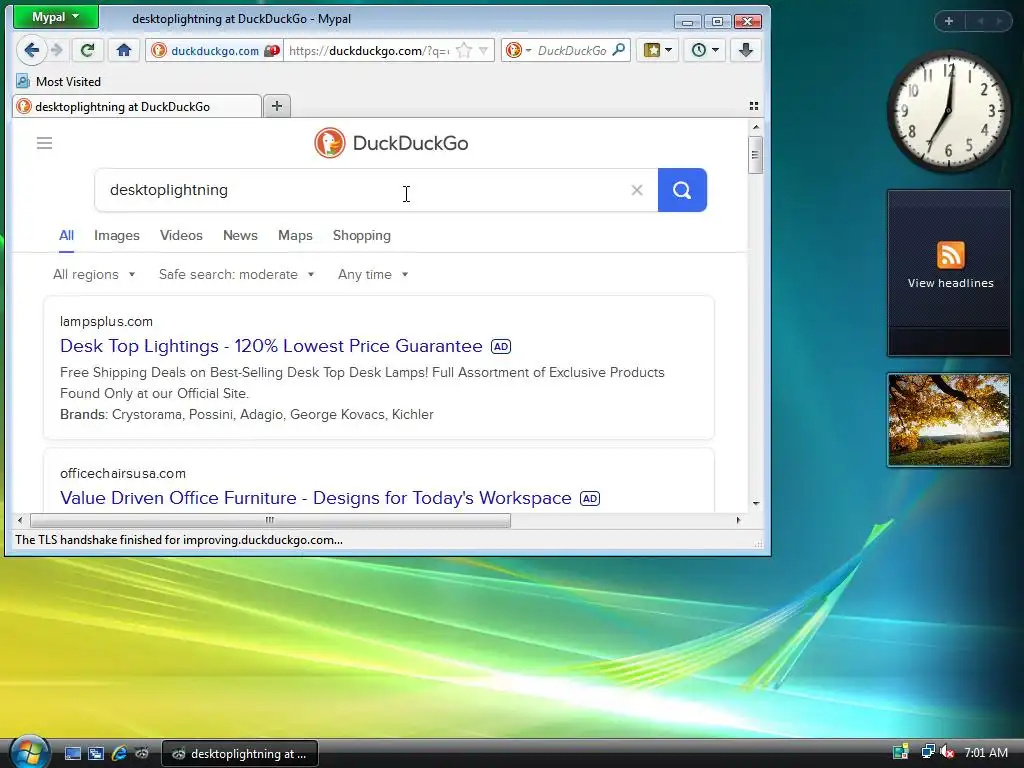The height and width of the screenshot is (768, 1024).
Task: Click Show Desktop in quick launch
Action: click(x=72, y=754)
